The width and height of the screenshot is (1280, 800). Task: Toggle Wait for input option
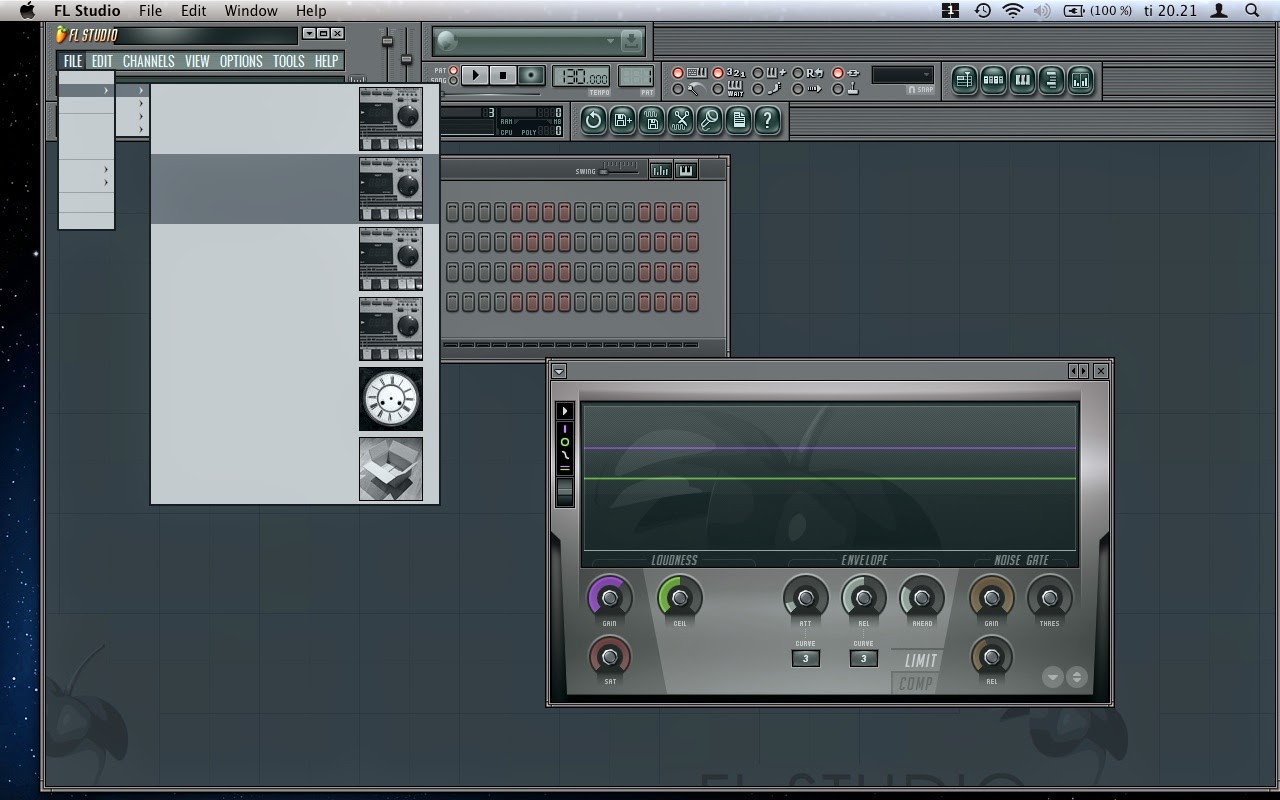(x=729, y=89)
